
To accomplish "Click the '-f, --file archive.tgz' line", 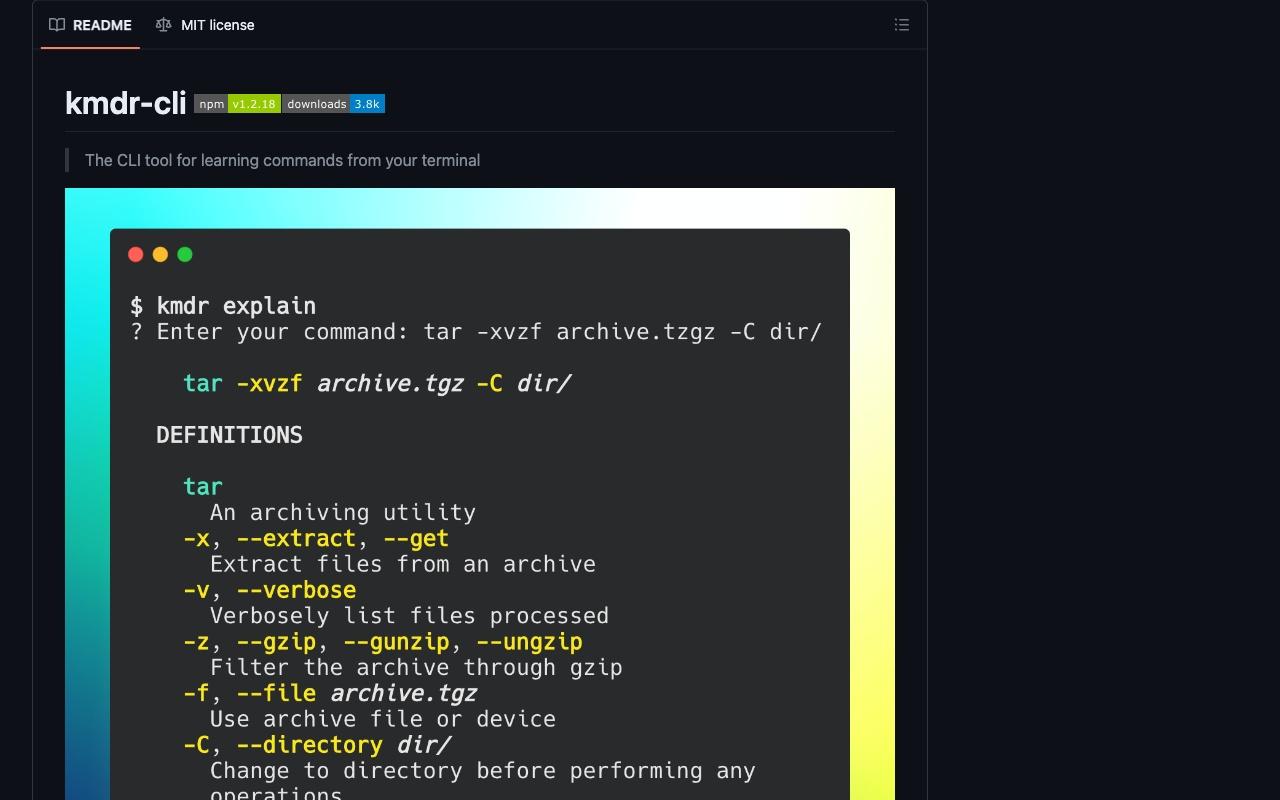I will tap(330, 693).
